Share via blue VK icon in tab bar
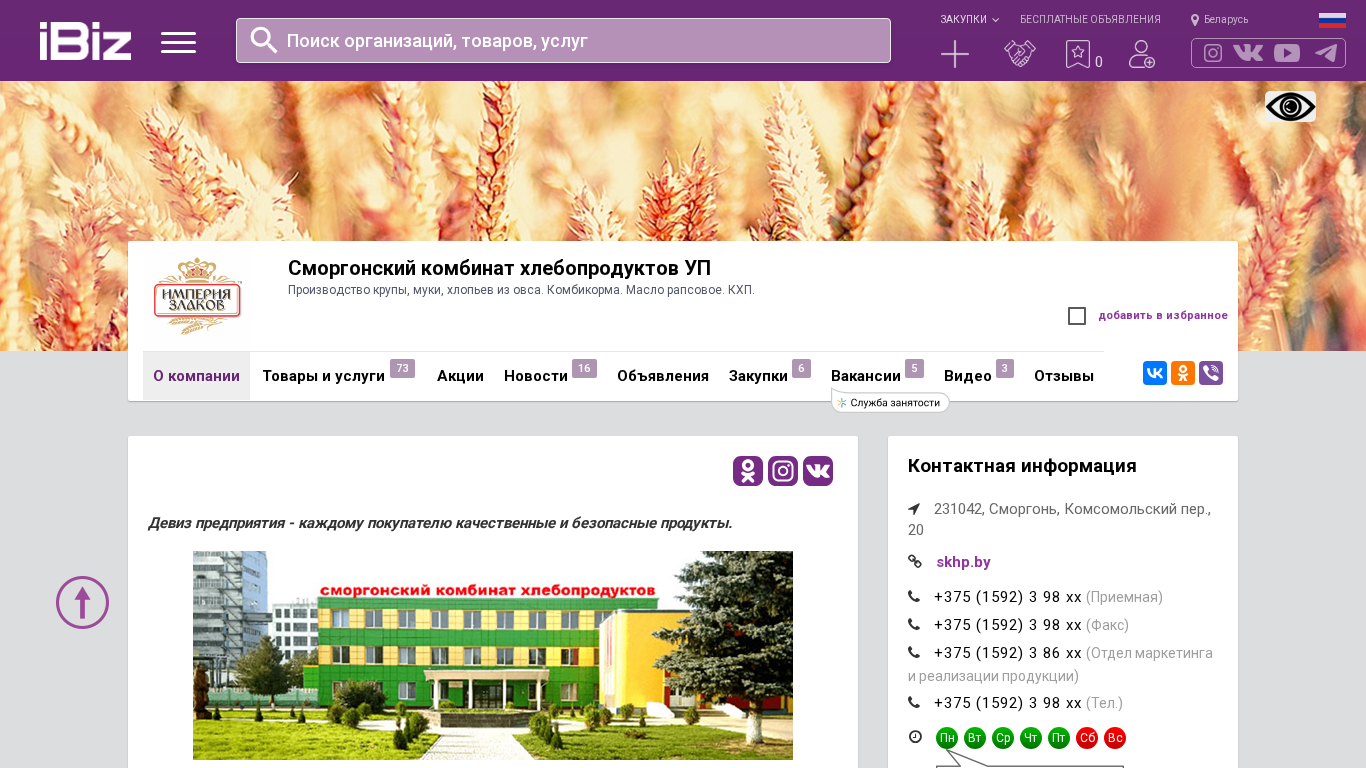 click(x=1155, y=373)
